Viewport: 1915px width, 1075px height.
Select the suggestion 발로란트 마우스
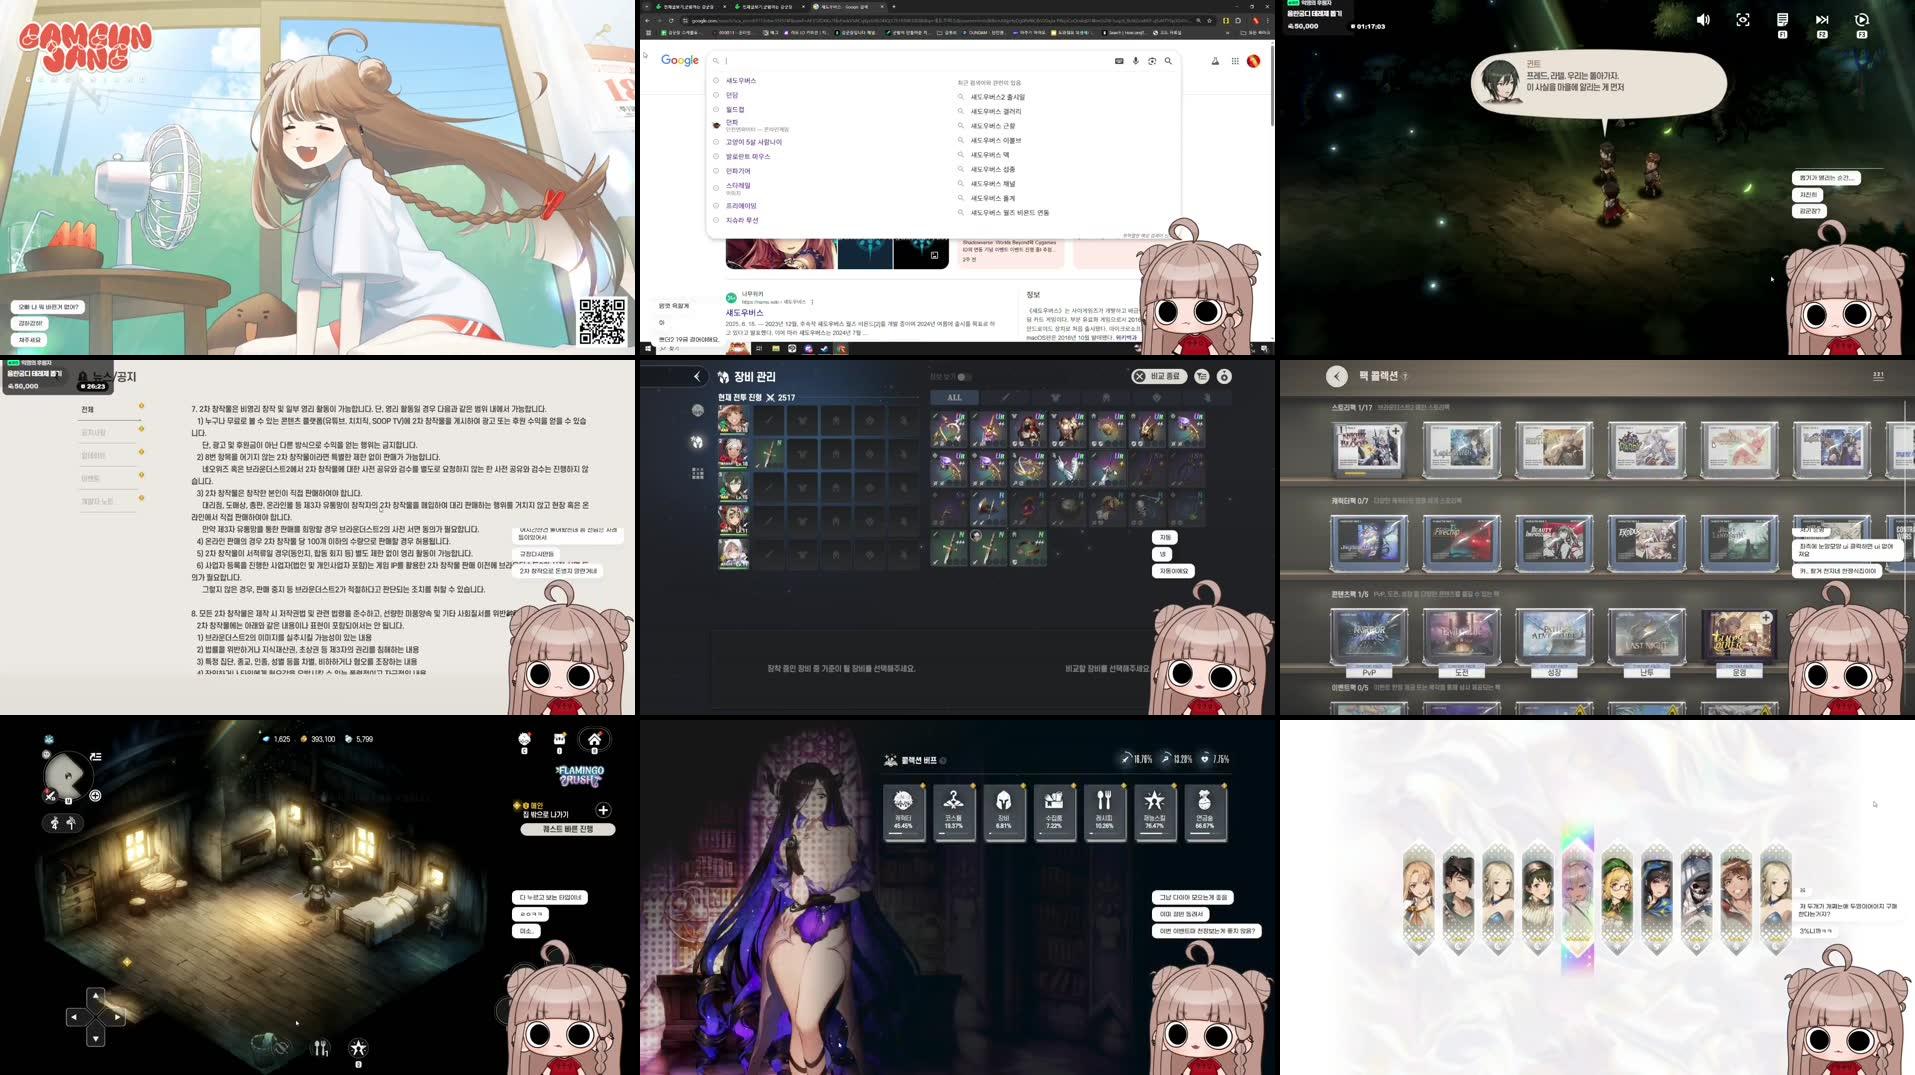[x=748, y=156]
